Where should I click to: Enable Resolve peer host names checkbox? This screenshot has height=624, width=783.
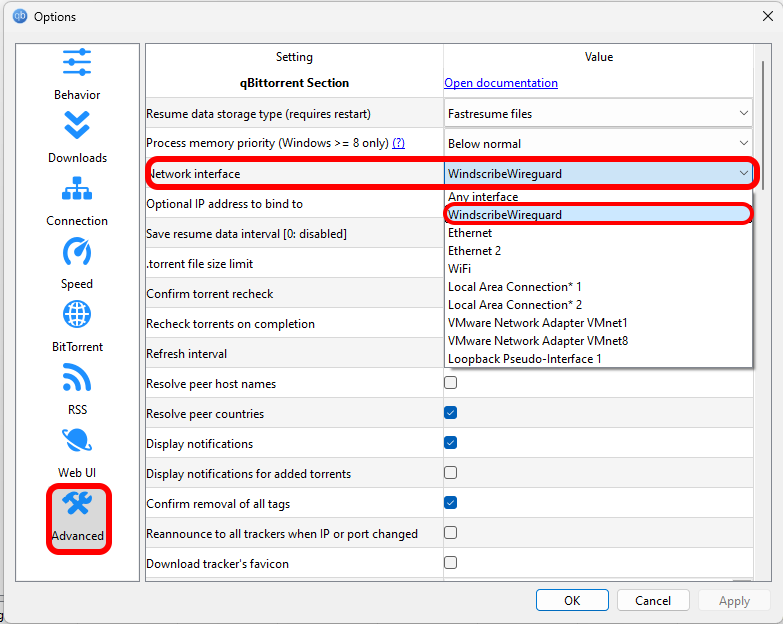coord(450,383)
